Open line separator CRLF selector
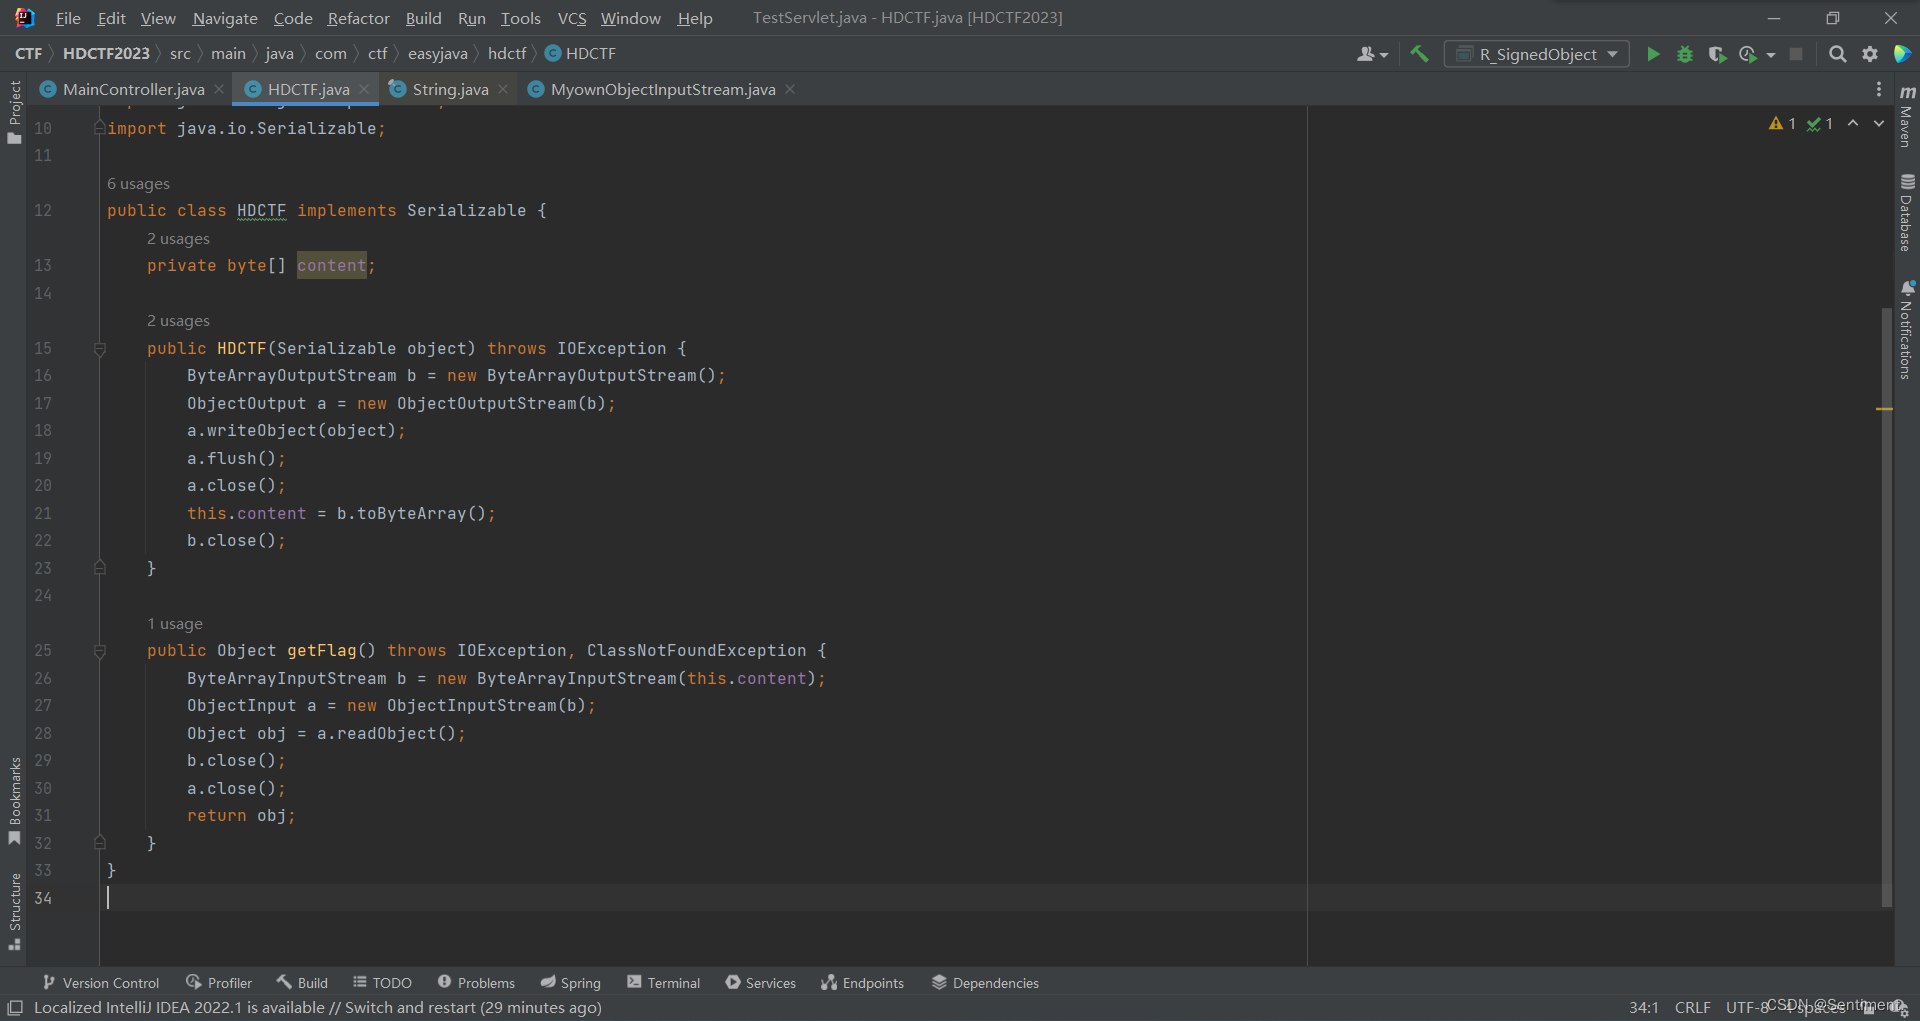Viewport: 1920px width, 1021px height. (1692, 1008)
